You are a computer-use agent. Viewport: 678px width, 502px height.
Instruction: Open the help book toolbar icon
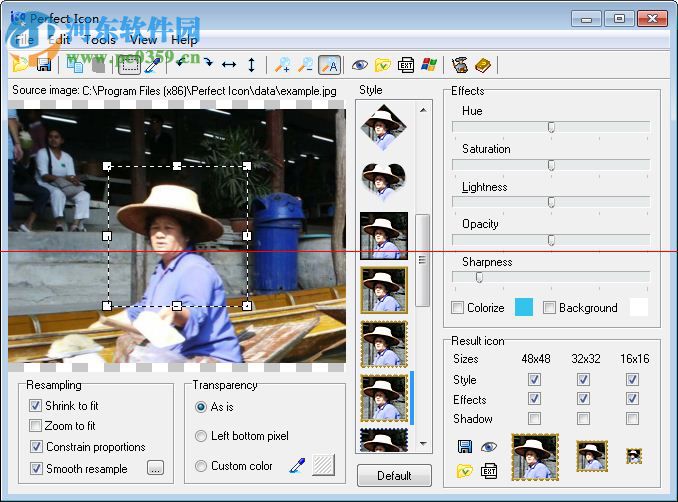tap(483, 65)
